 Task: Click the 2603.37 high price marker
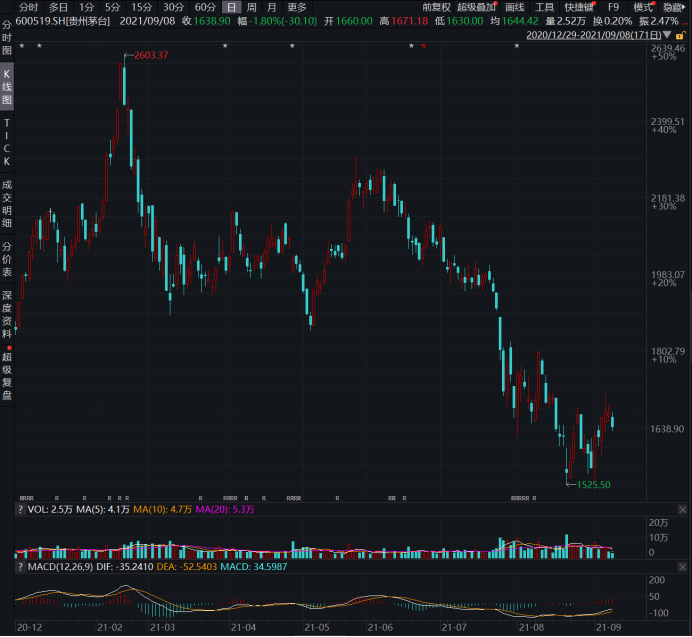(x=150, y=55)
